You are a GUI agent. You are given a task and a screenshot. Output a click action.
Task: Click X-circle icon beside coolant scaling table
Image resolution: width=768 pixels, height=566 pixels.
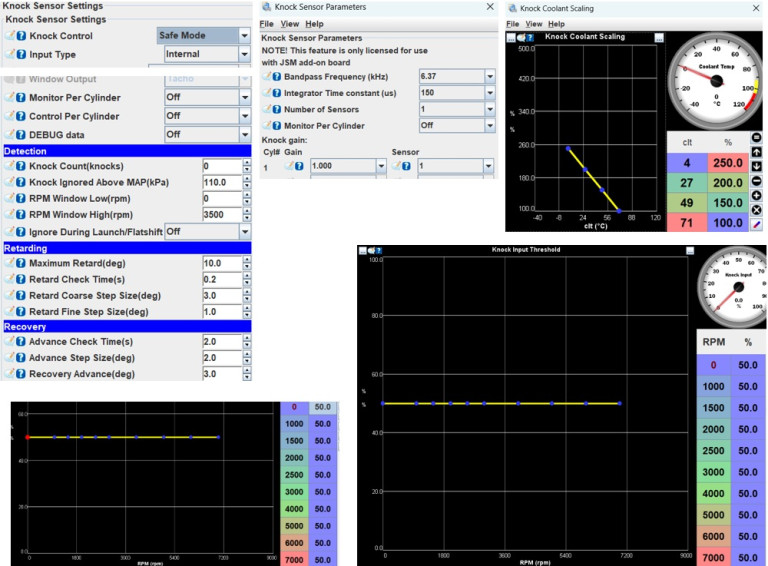pos(756,210)
